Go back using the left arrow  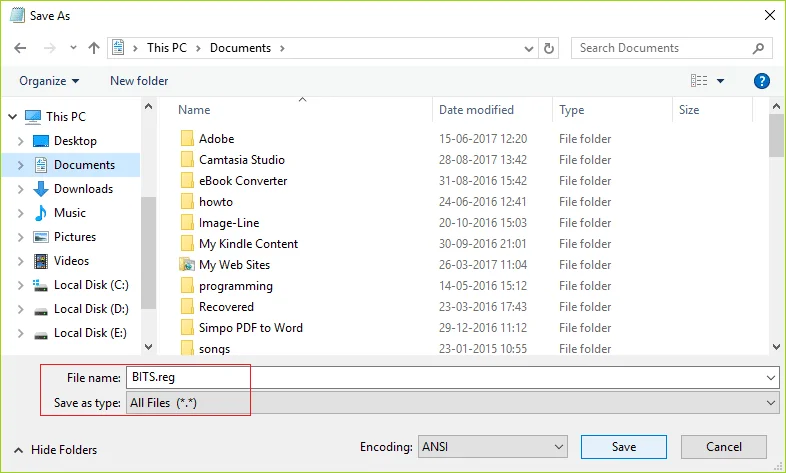click(x=20, y=48)
